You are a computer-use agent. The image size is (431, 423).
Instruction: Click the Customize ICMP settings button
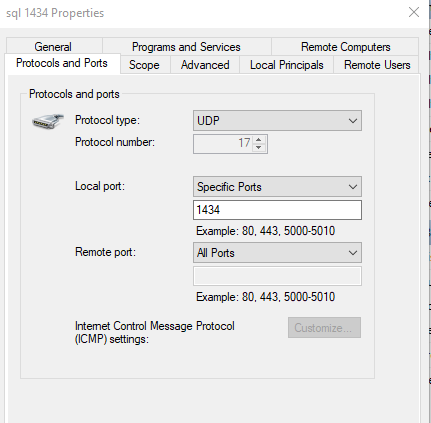[324, 328]
